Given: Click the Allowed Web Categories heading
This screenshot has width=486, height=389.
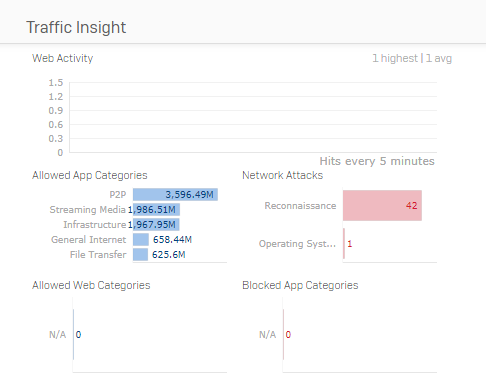Looking at the screenshot, I should pos(91,285).
